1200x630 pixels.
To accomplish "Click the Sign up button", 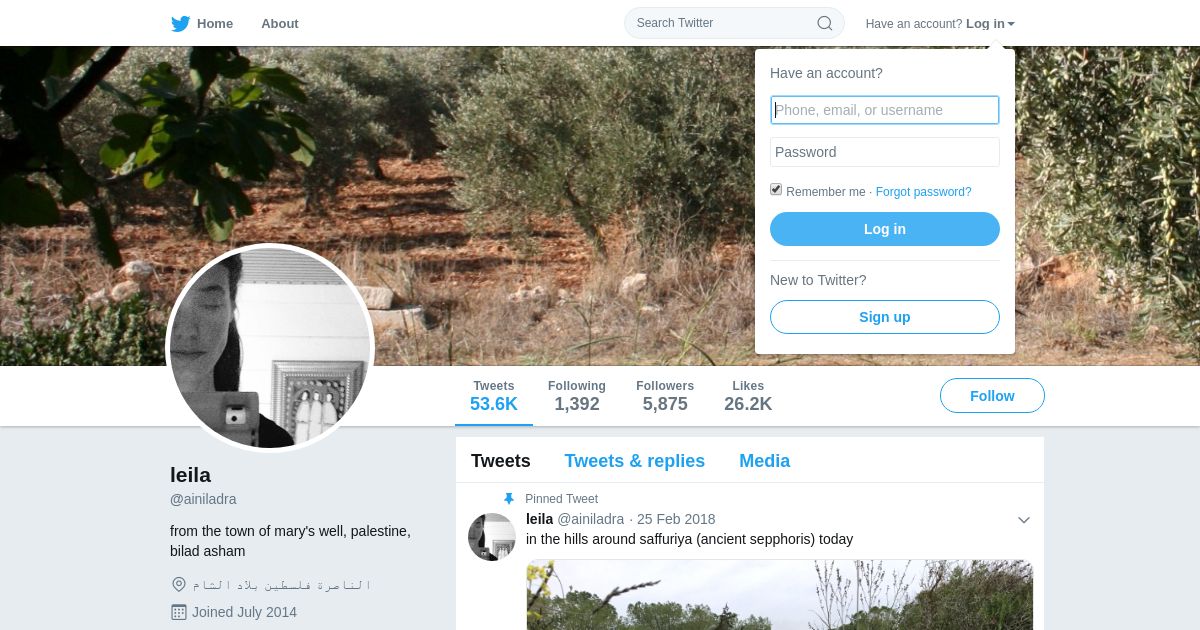I will (885, 317).
